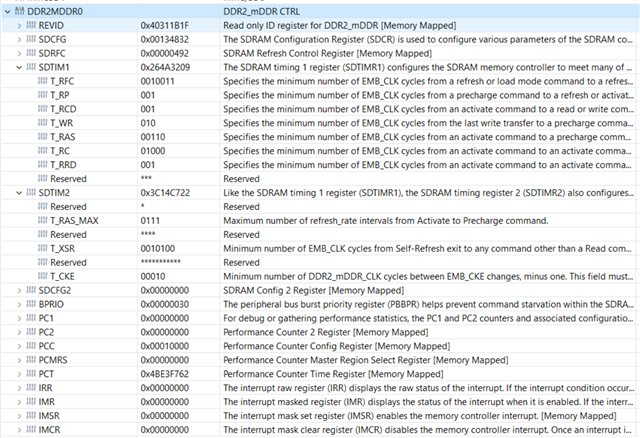Image resolution: width=640 pixels, height=438 pixels.
Task: Expand the IMCR register
Action: point(19,429)
